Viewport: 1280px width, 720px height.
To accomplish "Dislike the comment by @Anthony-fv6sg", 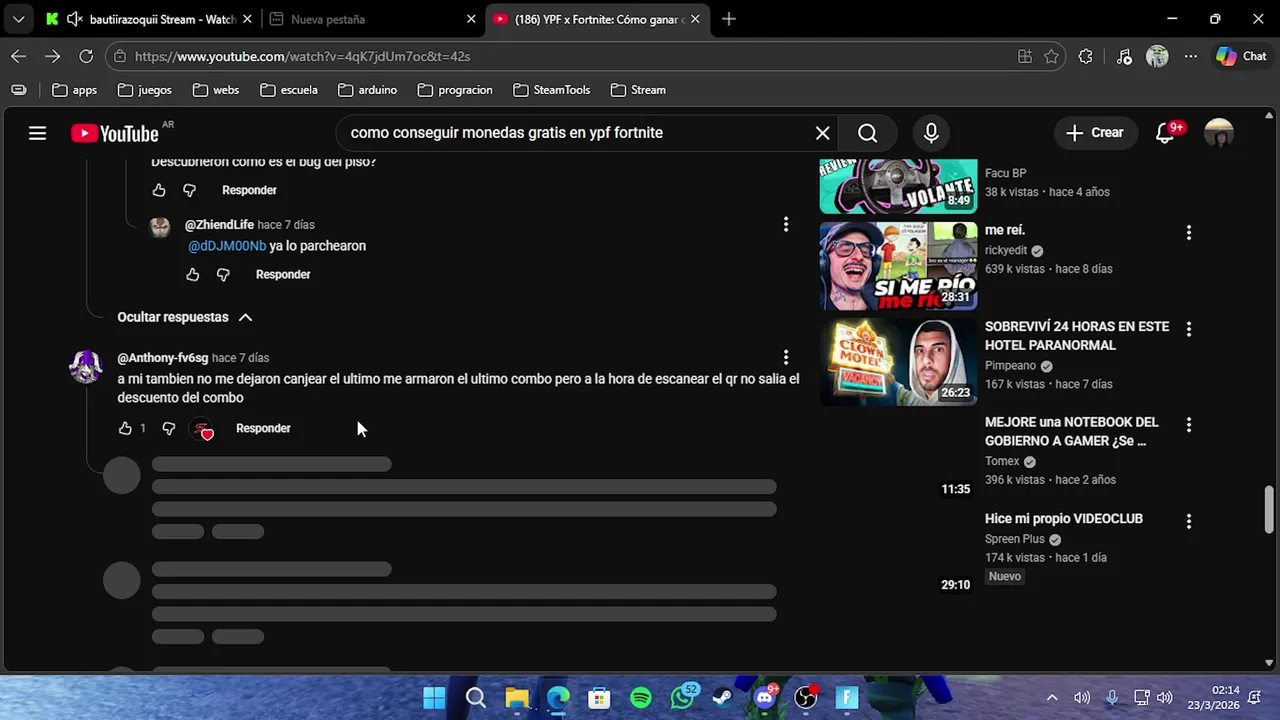I will tap(168, 428).
